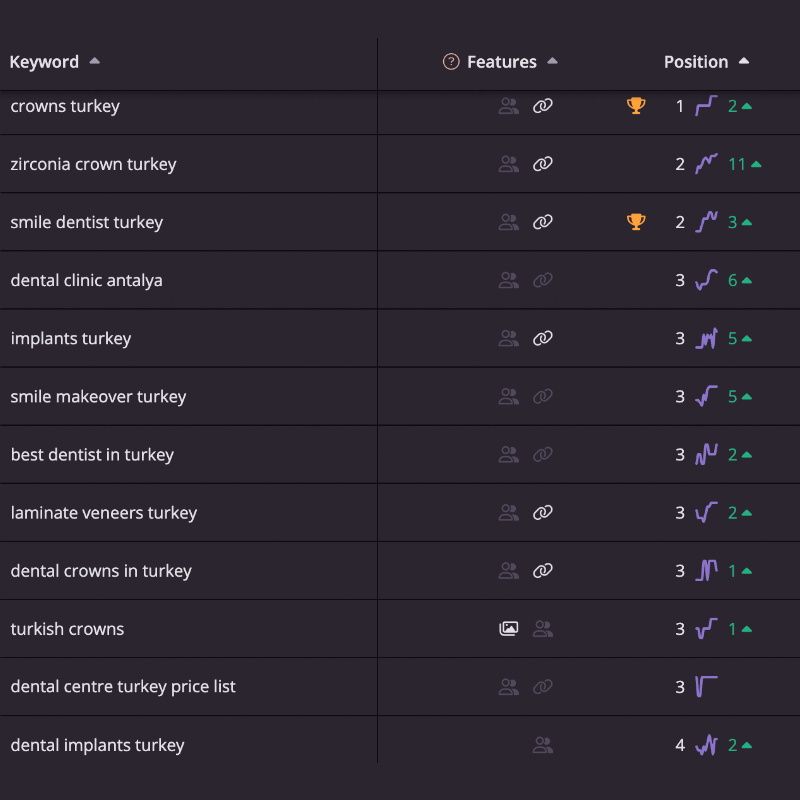Click the image pack icon for turkish crowns
This screenshot has width=800, height=800.
tap(508, 629)
